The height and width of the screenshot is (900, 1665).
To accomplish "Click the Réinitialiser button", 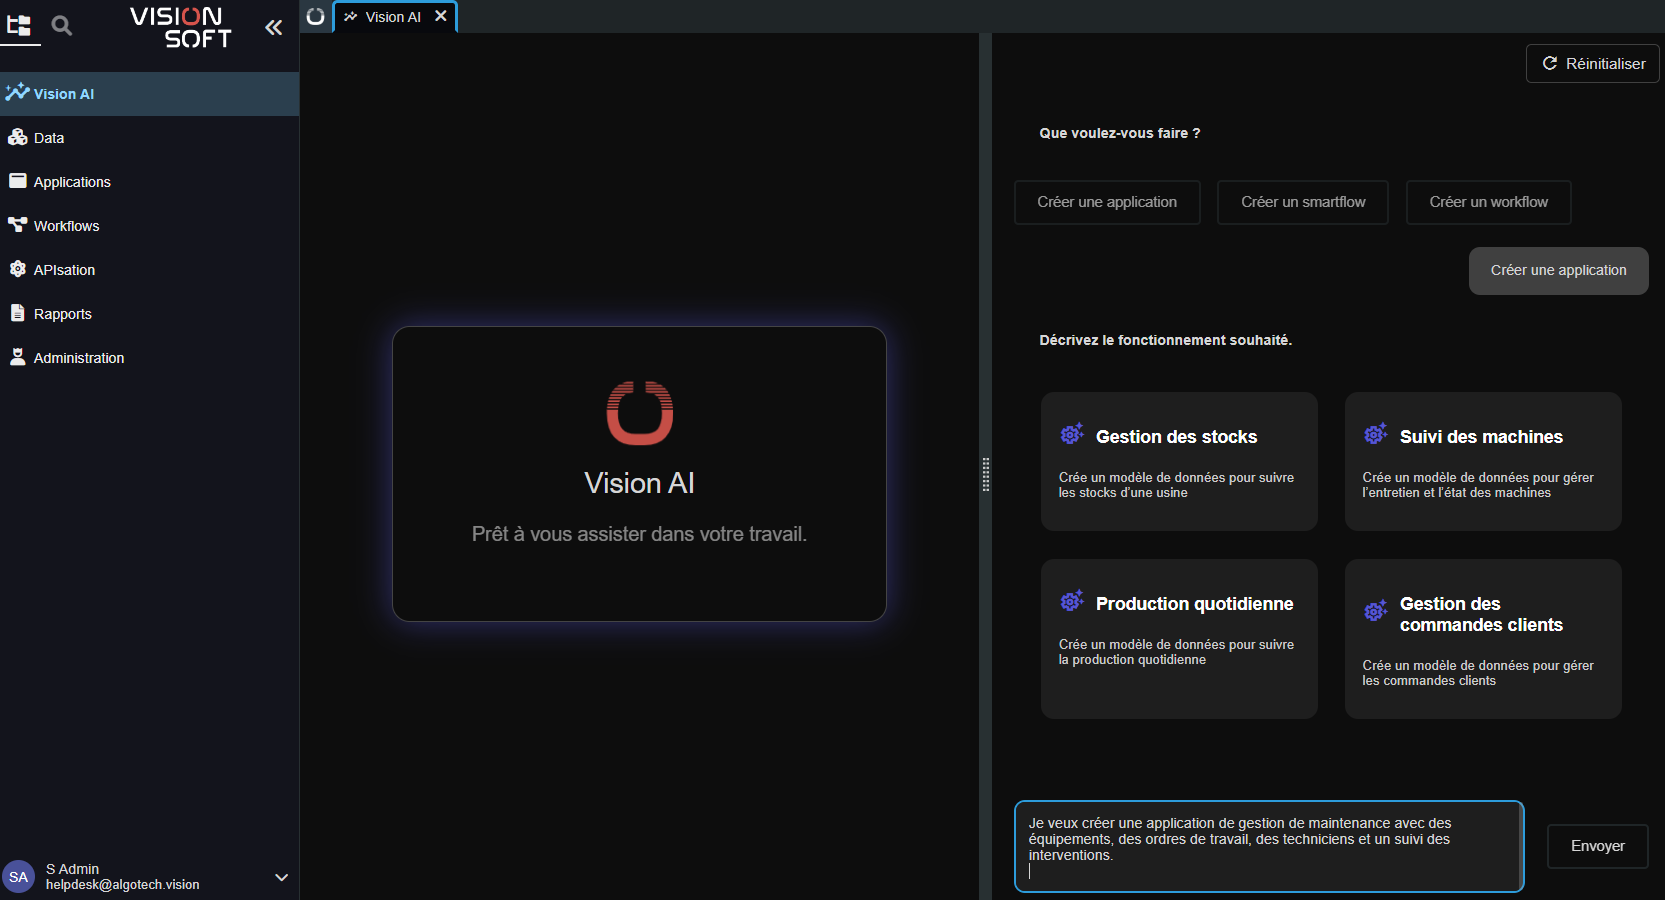I will (x=1592, y=64).
